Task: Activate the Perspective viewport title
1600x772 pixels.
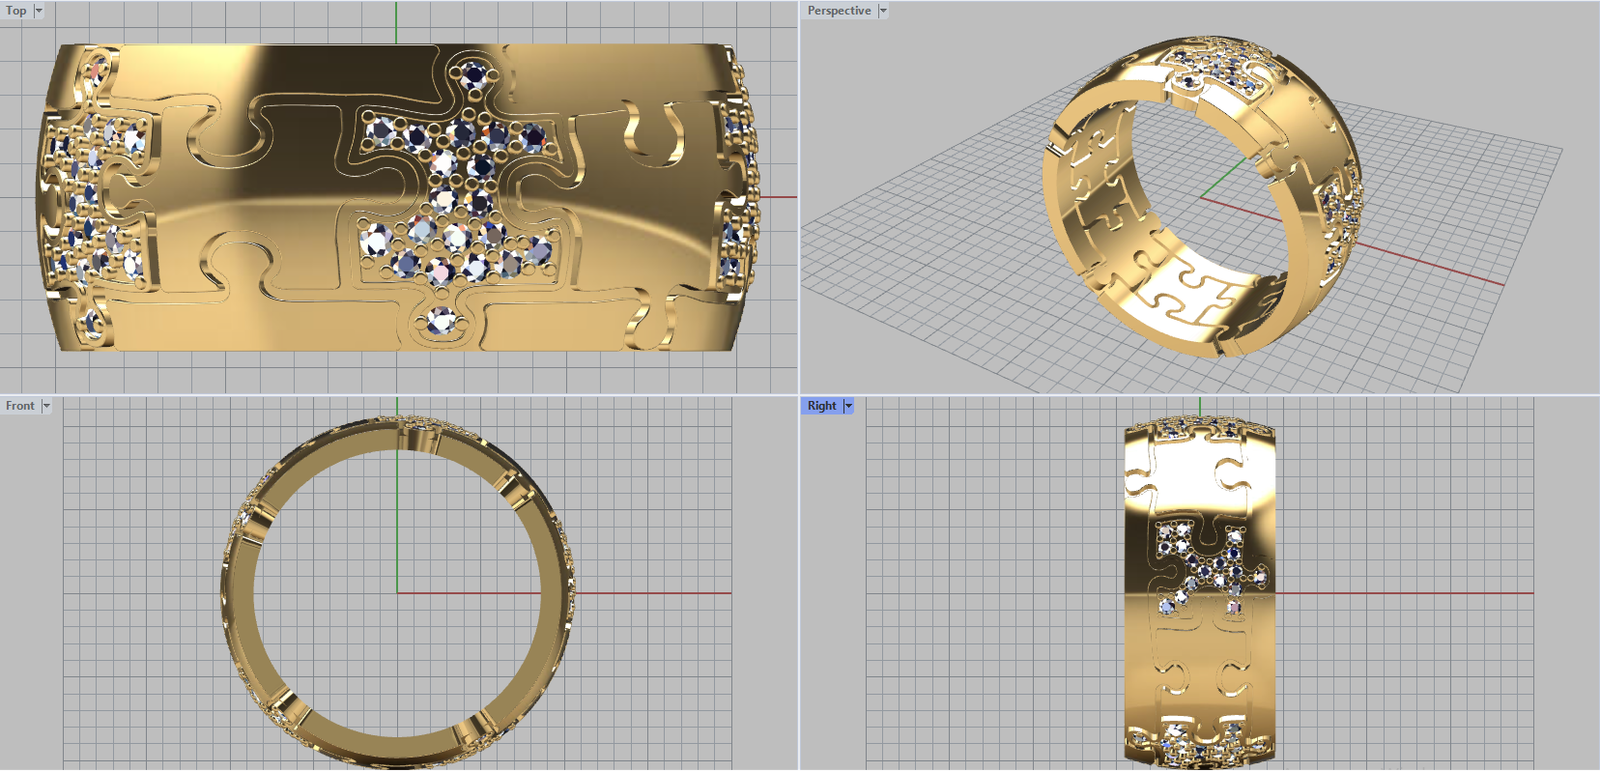Action: (839, 11)
